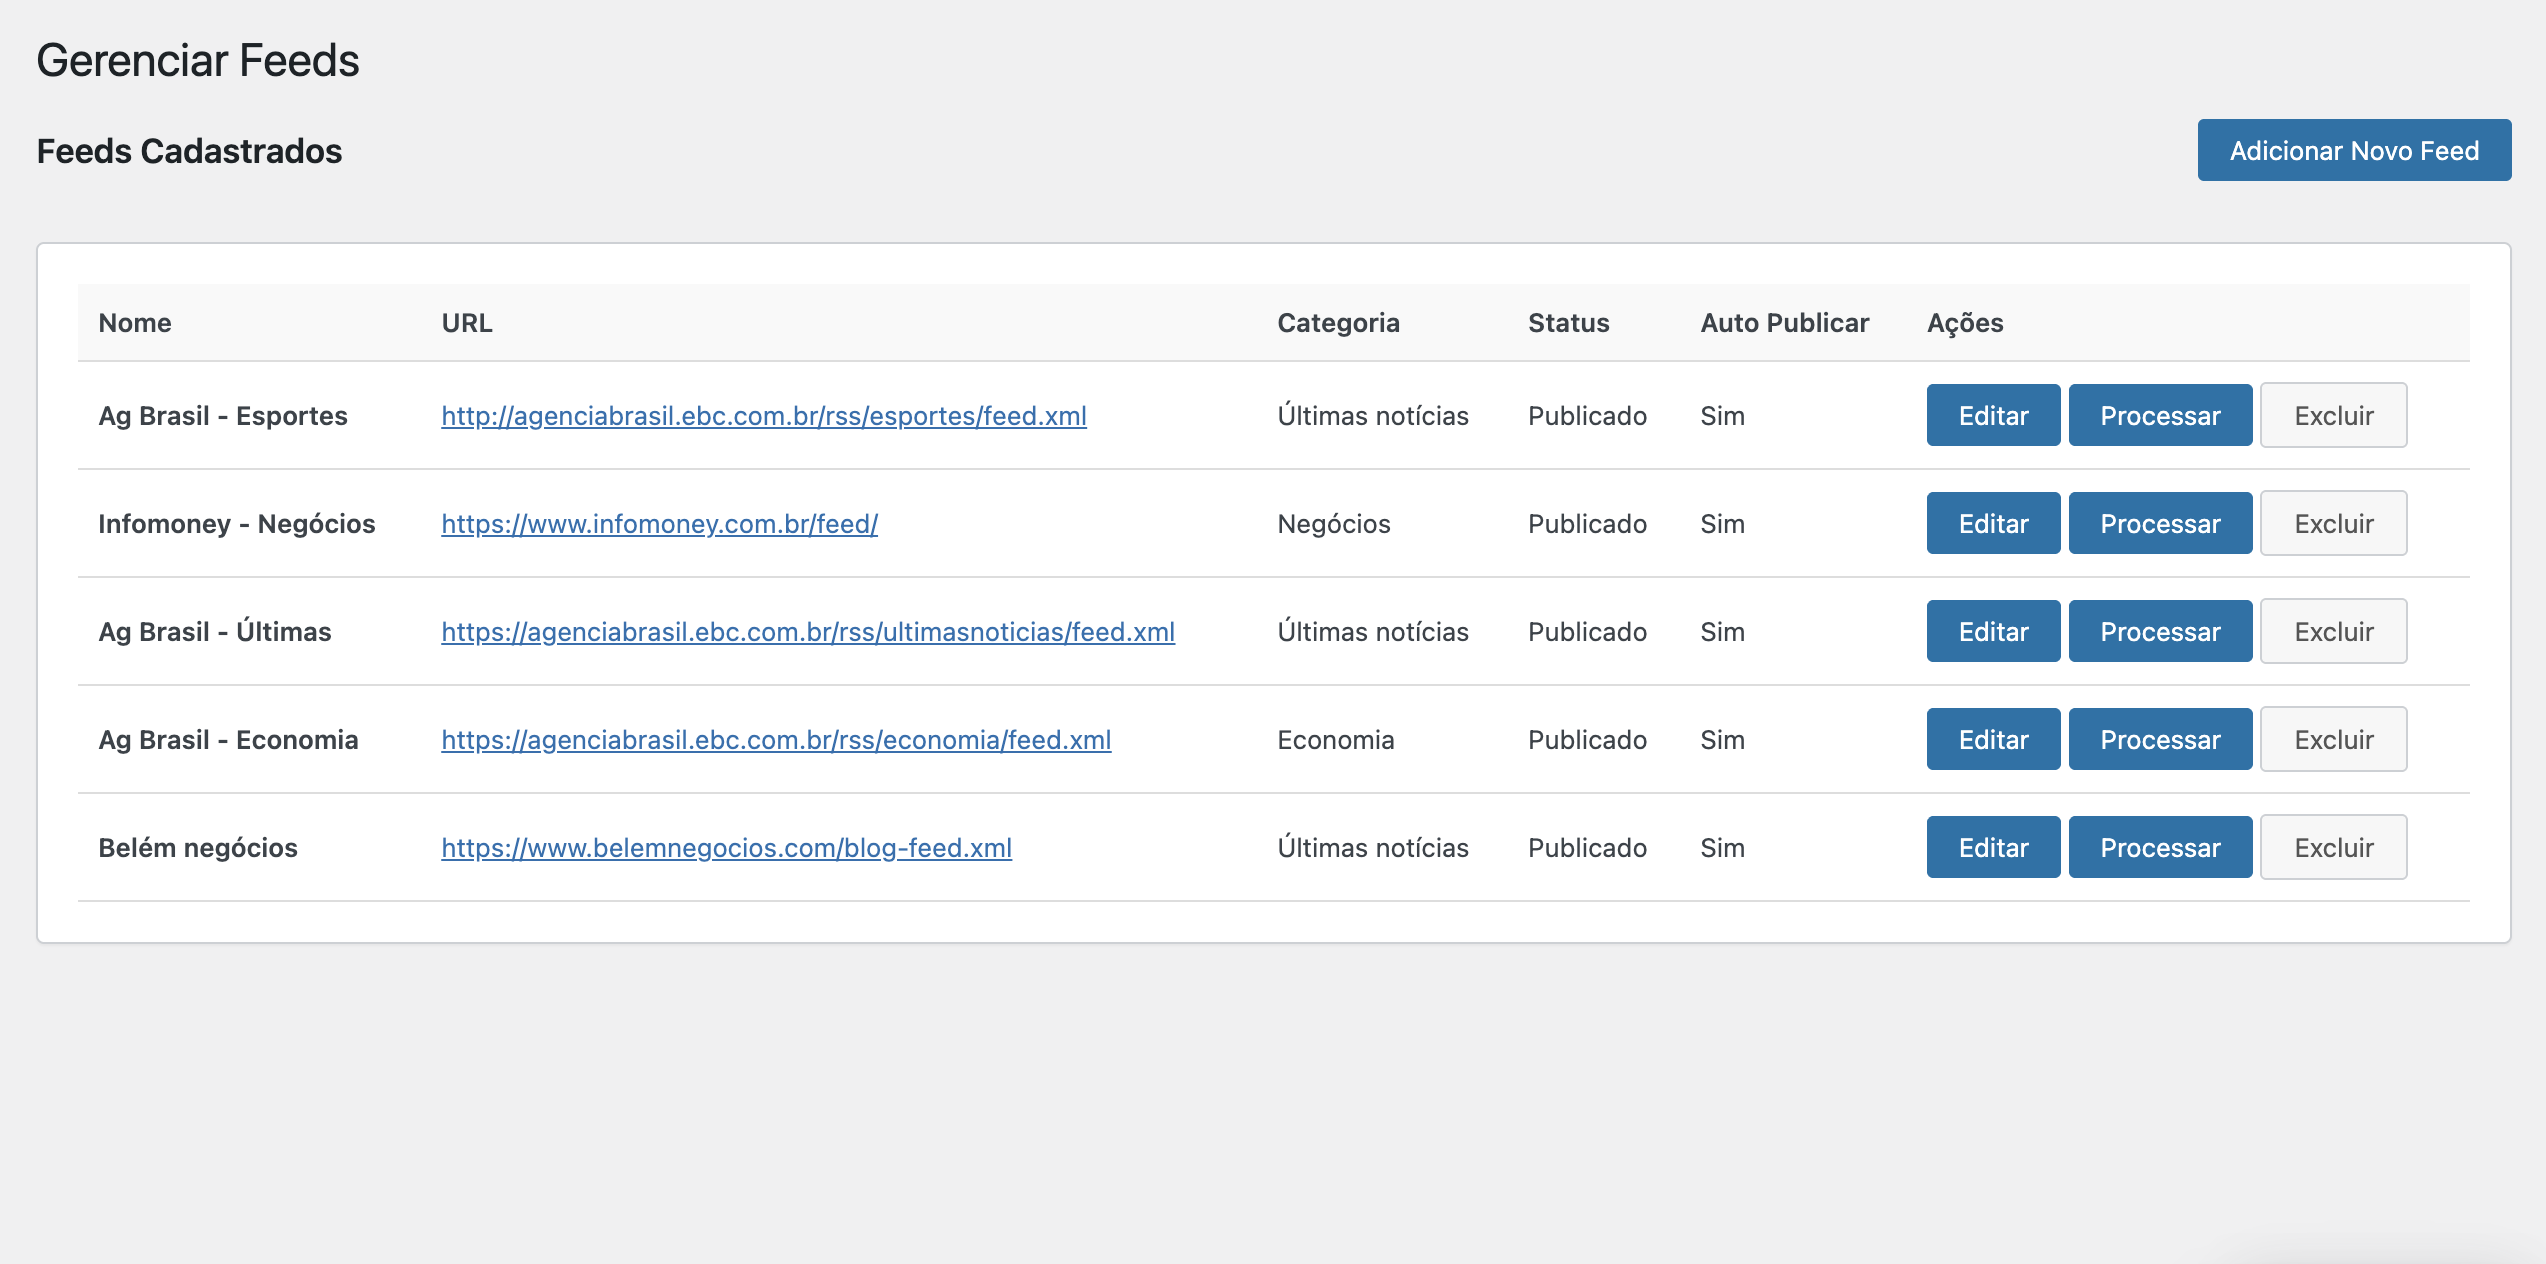Click the URL column header

[467, 323]
